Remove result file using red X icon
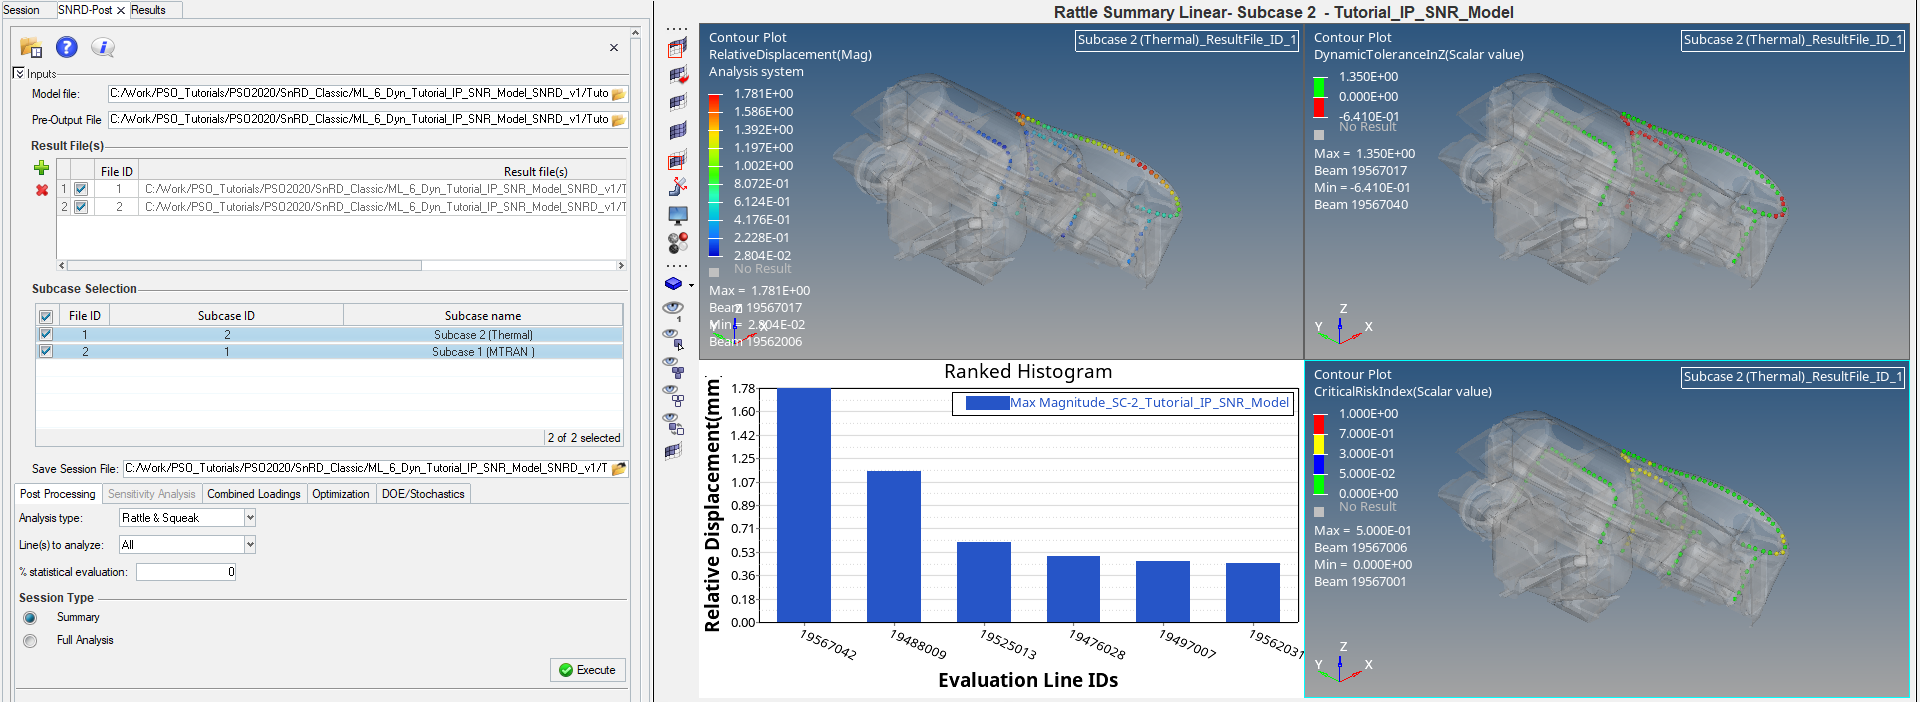This screenshot has height=702, width=1920. click(42, 190)
